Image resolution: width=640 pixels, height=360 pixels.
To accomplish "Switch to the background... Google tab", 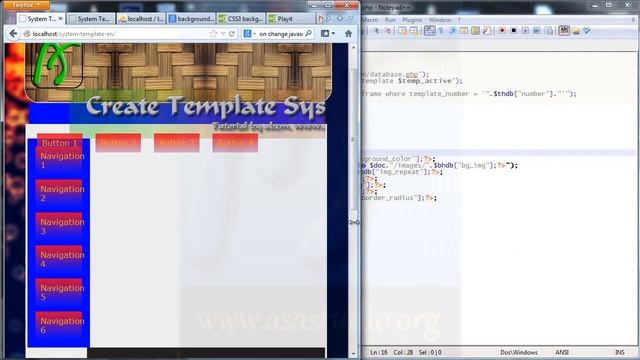I will [x=191, y=19].
